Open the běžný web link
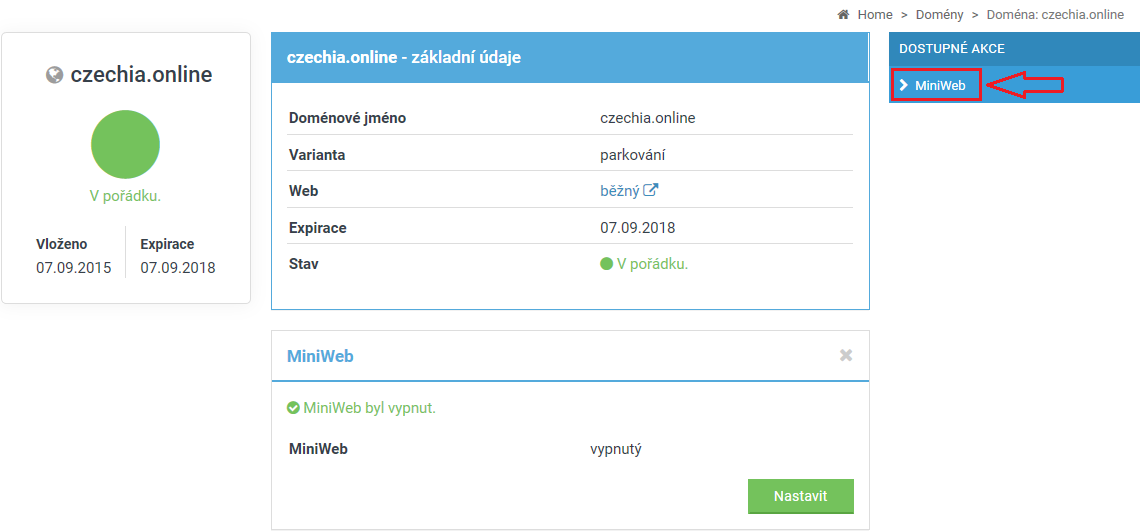The height and width of the screenshot is (532, 1140). [619, 191]
